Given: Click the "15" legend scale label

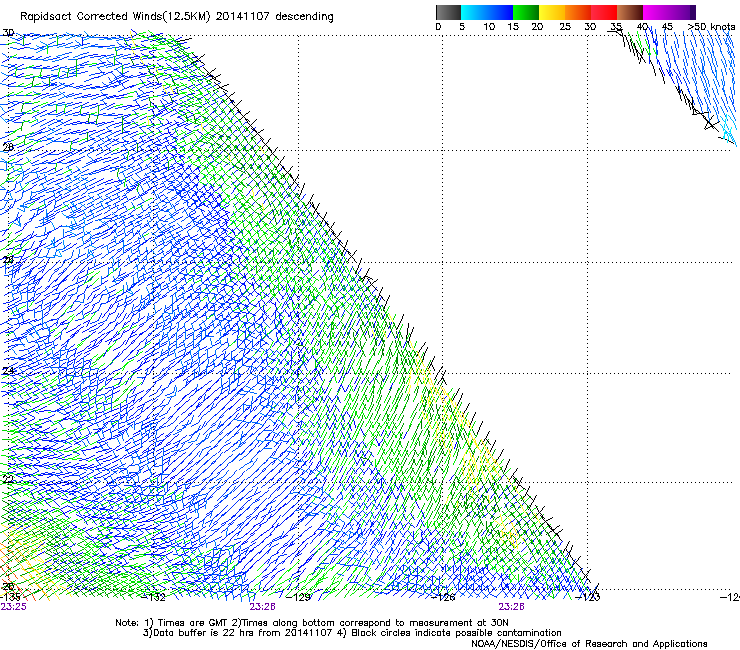Looking at the screenshot, I should tap(513, 27).
